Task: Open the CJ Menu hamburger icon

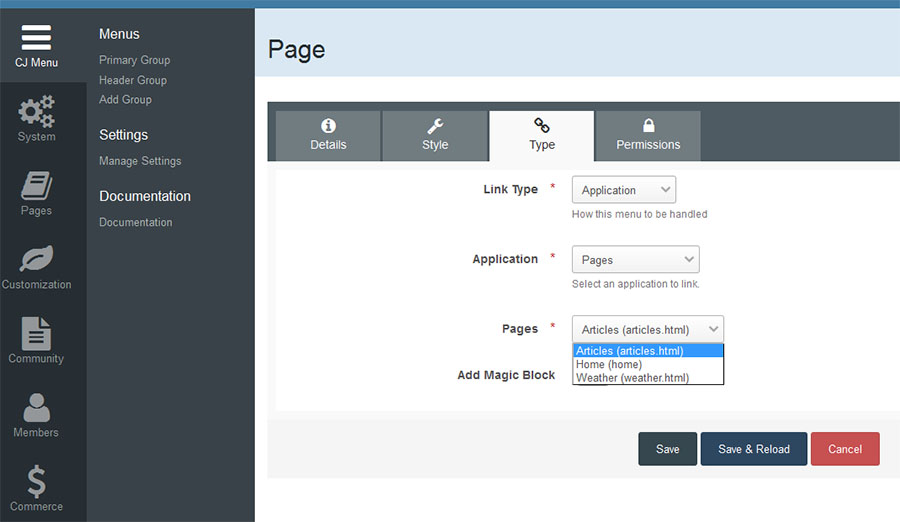Action: (x=36, y=36)
